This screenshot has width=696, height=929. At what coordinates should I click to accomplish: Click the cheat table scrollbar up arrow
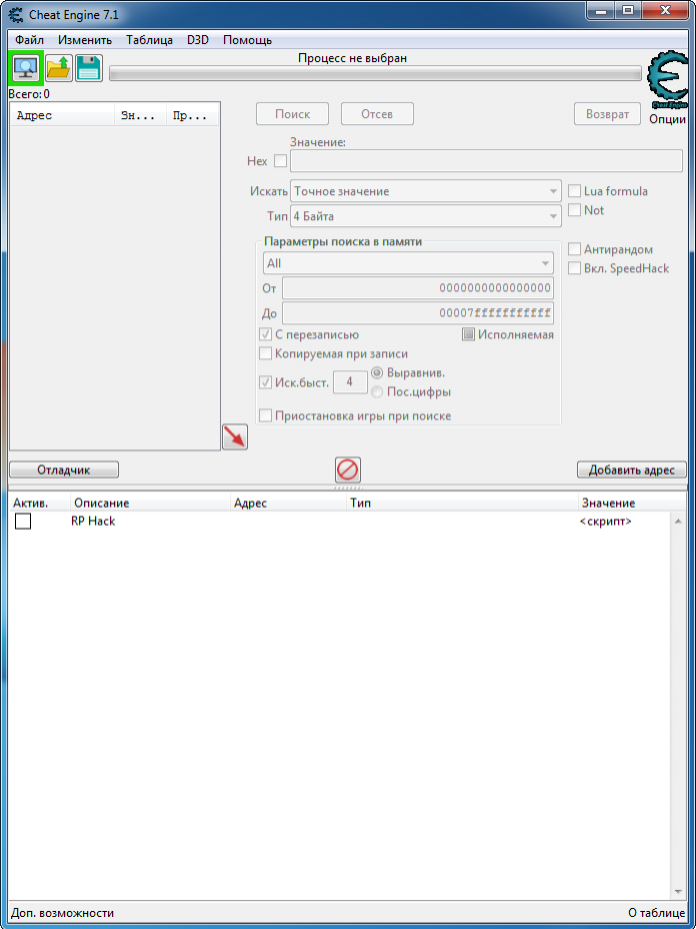[678, 522]
